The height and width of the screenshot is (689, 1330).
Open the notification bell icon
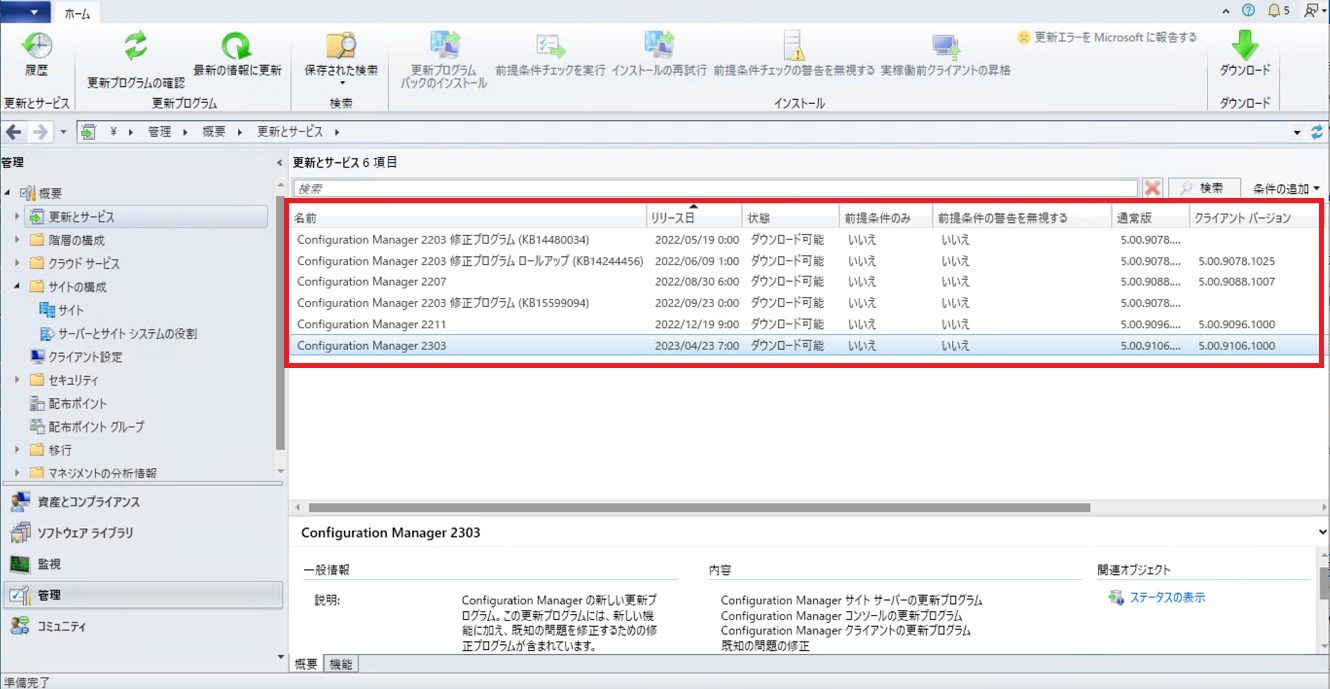[1274, 10]
